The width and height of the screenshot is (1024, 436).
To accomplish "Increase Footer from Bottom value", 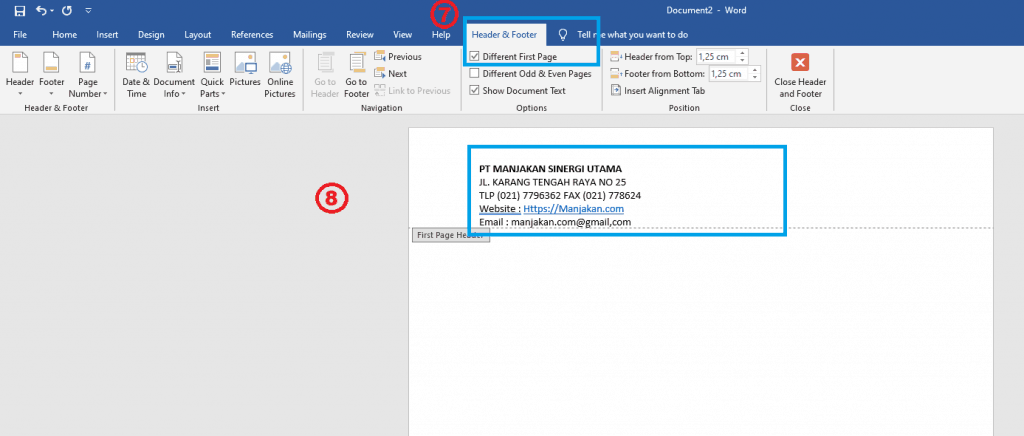I will [x=755, y=70].
